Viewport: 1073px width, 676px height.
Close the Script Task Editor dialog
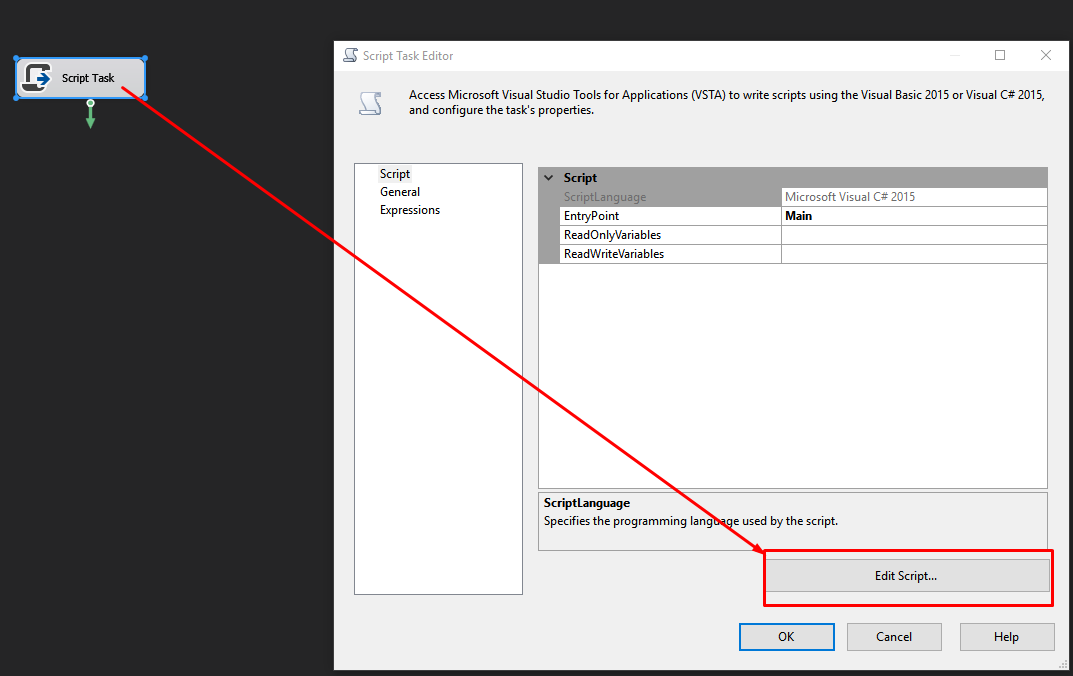(1045, 56)
